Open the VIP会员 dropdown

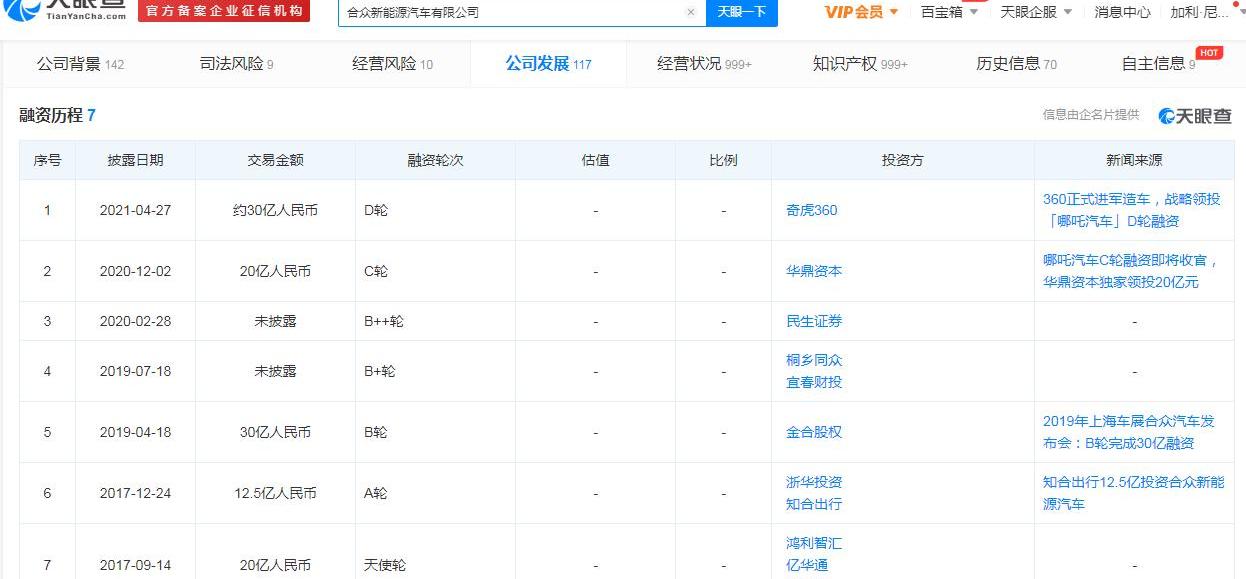(861, 12)
